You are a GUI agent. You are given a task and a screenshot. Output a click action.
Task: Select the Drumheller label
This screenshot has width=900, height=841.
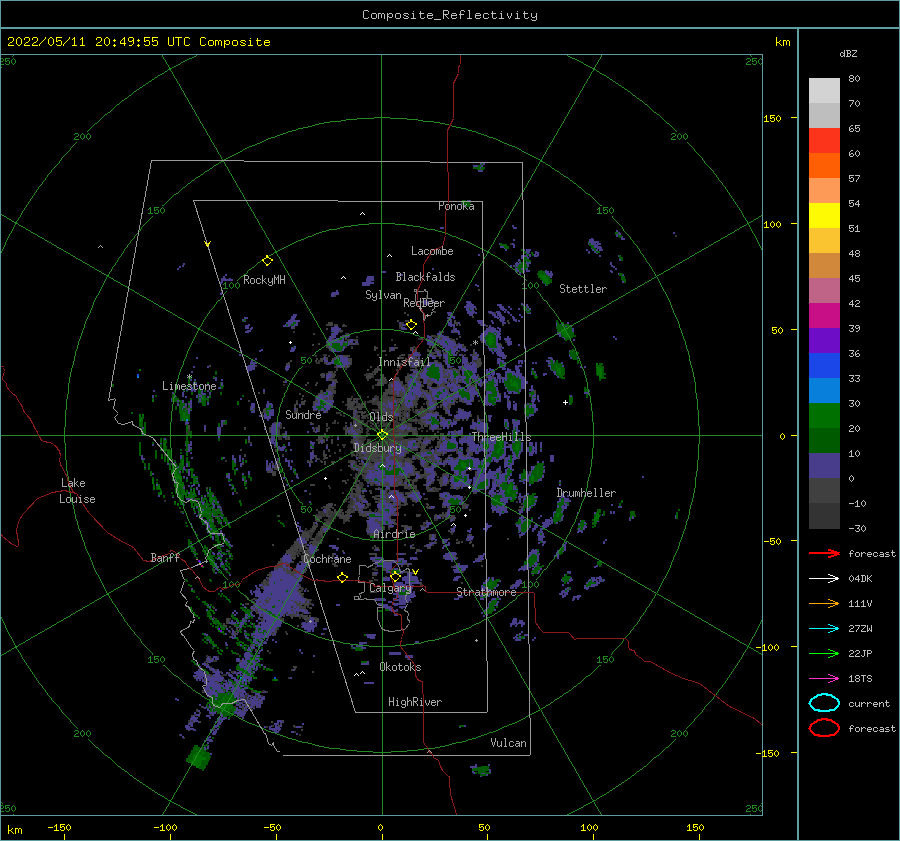pos(586,493)
